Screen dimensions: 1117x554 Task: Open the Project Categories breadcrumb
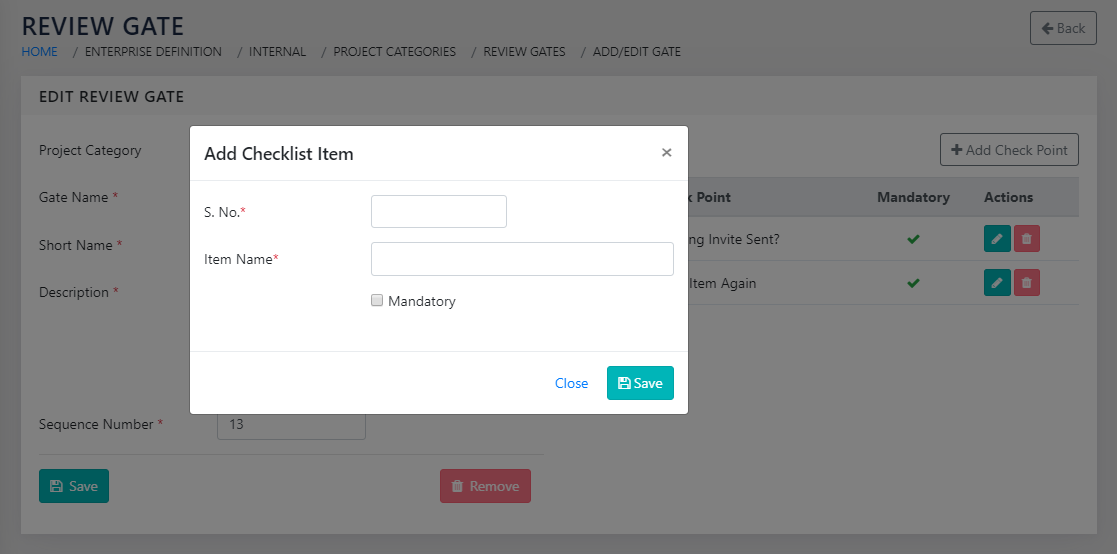pyautogui.click(x=394, y=51)
